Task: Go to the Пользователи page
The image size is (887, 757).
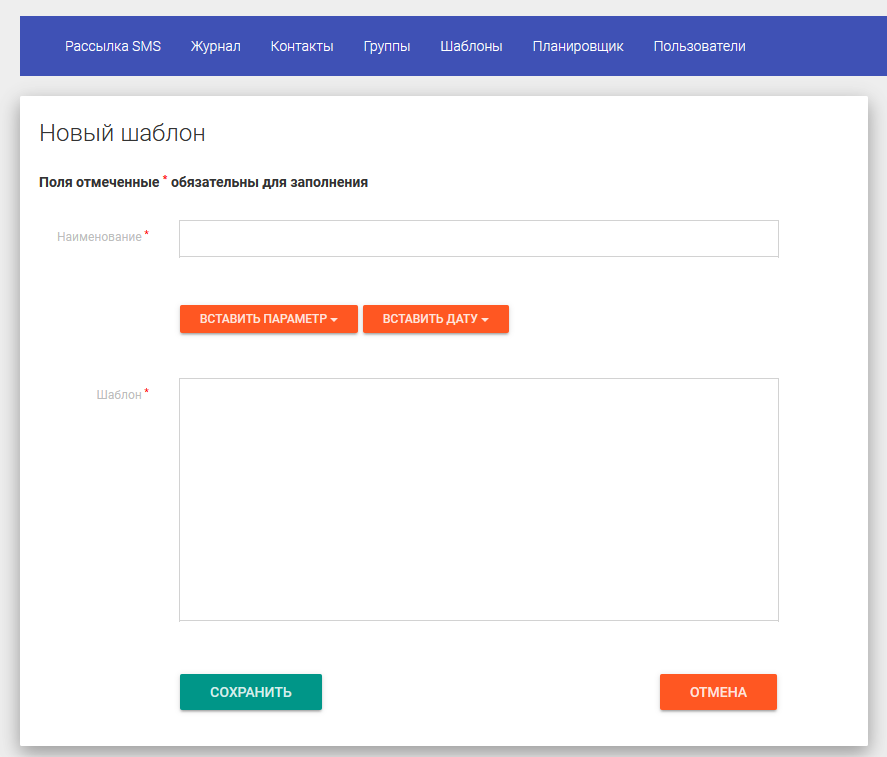Action: tap(699, 46)
